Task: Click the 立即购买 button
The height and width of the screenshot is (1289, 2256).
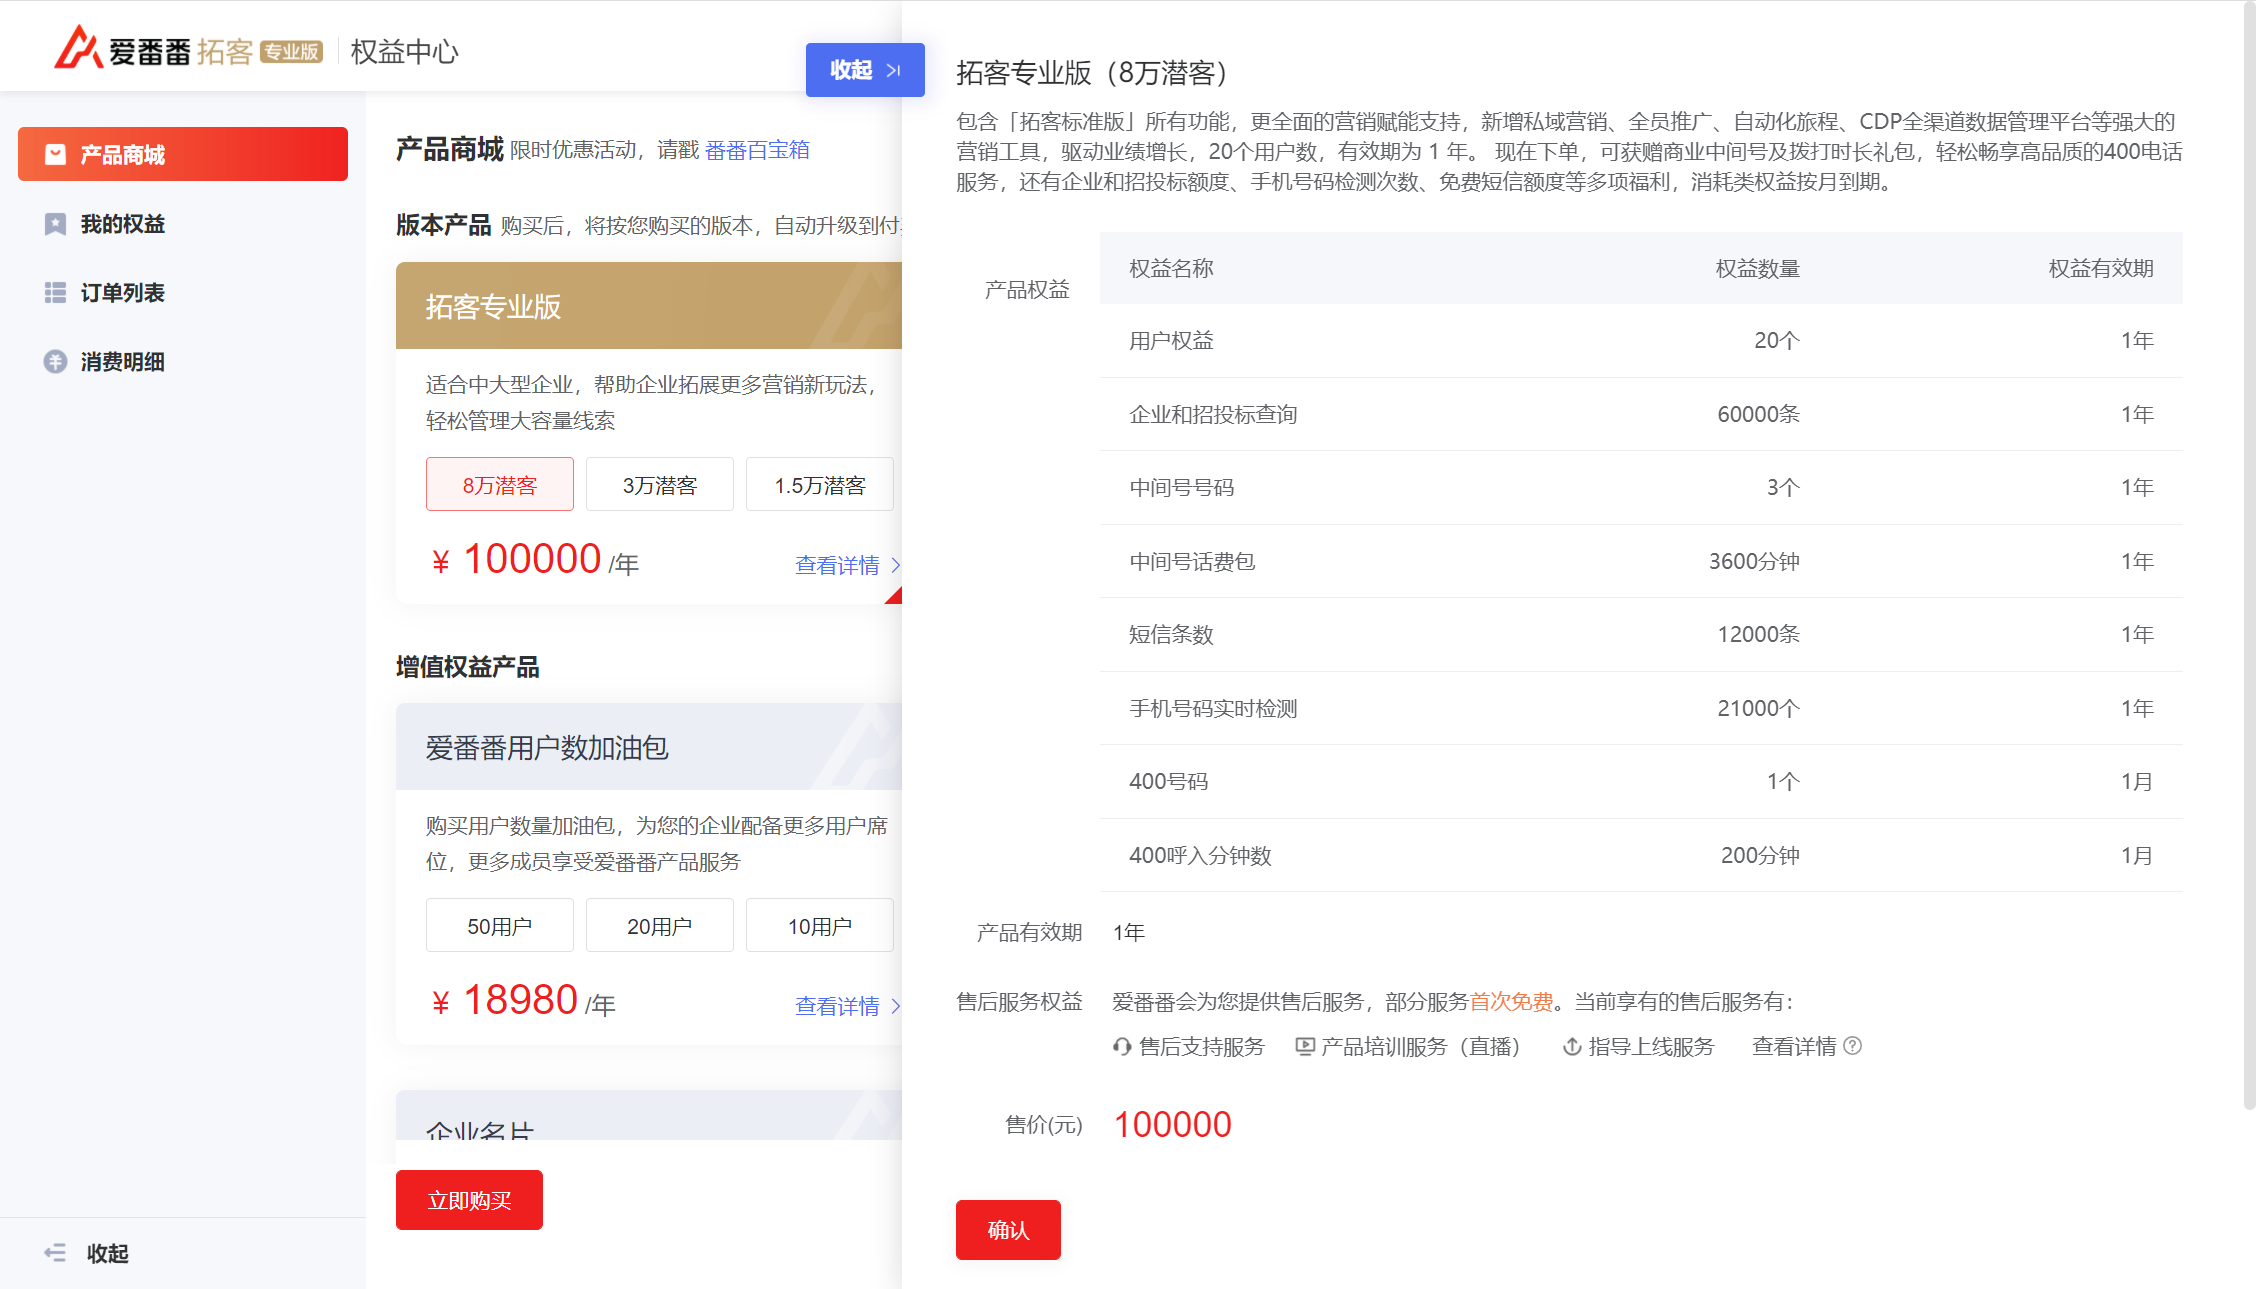Action: (x=469, y=1200)
